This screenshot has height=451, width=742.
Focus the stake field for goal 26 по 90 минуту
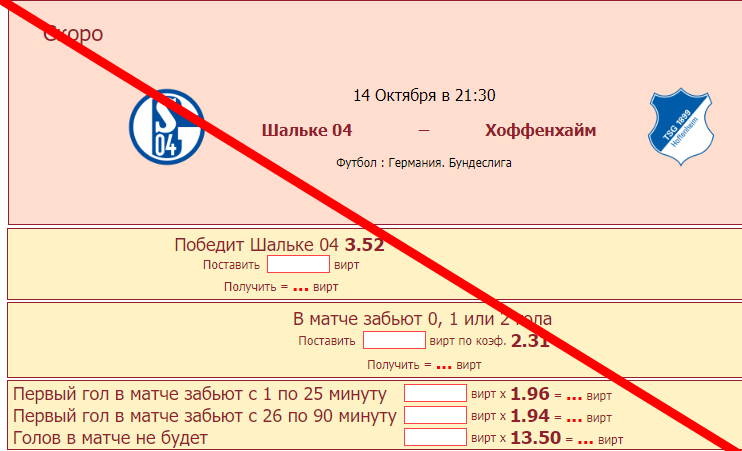[435, 416]
